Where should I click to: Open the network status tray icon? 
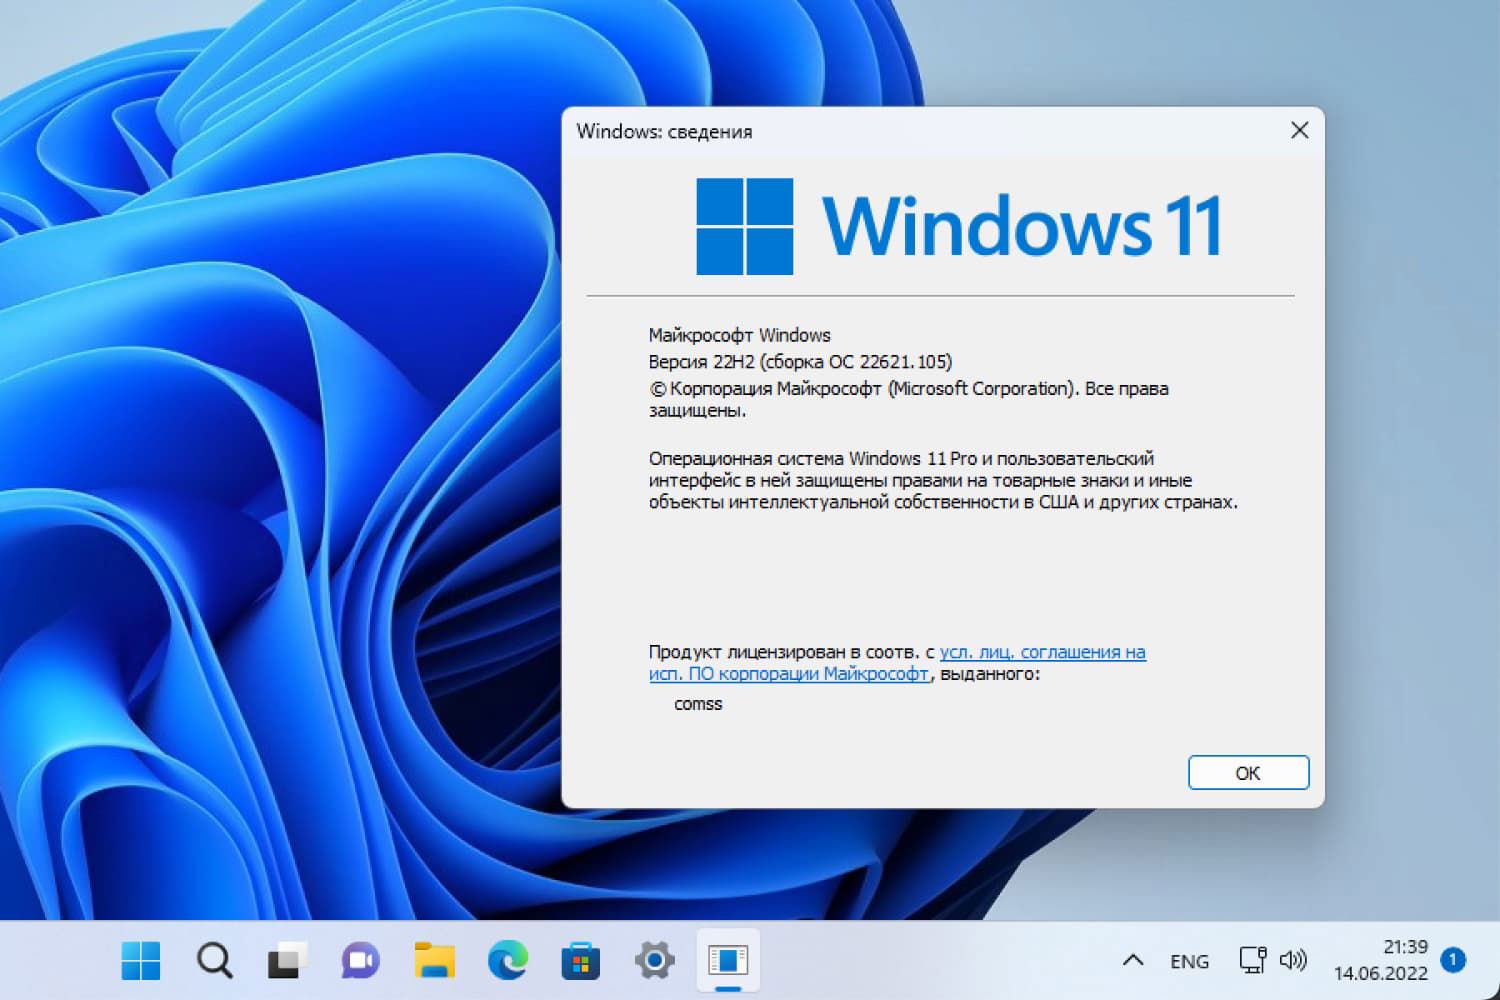[x=1253, y=961]
